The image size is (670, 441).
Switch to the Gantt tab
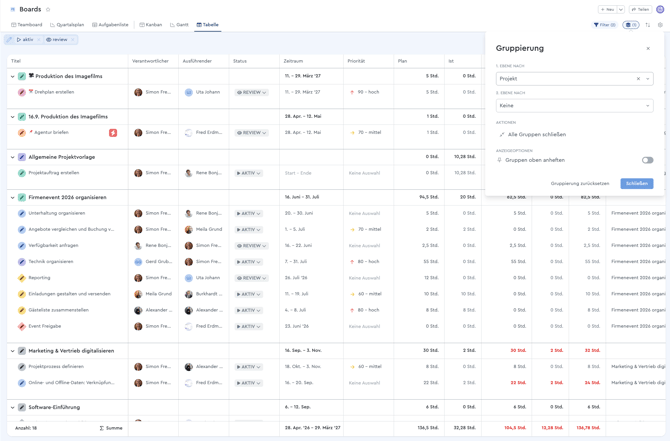coord(179,25)
